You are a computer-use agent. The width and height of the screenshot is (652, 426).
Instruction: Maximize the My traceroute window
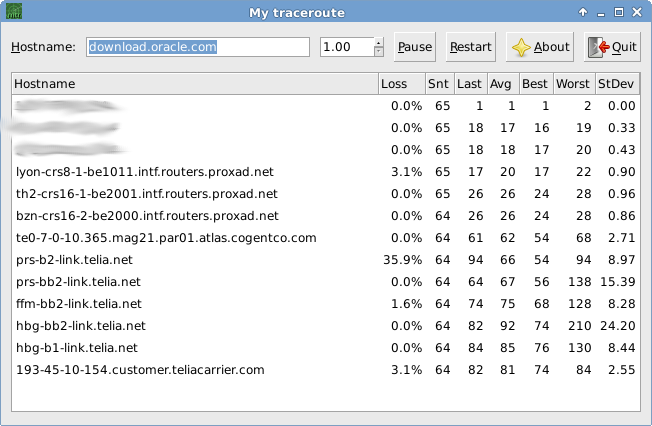tap(619, 12)
